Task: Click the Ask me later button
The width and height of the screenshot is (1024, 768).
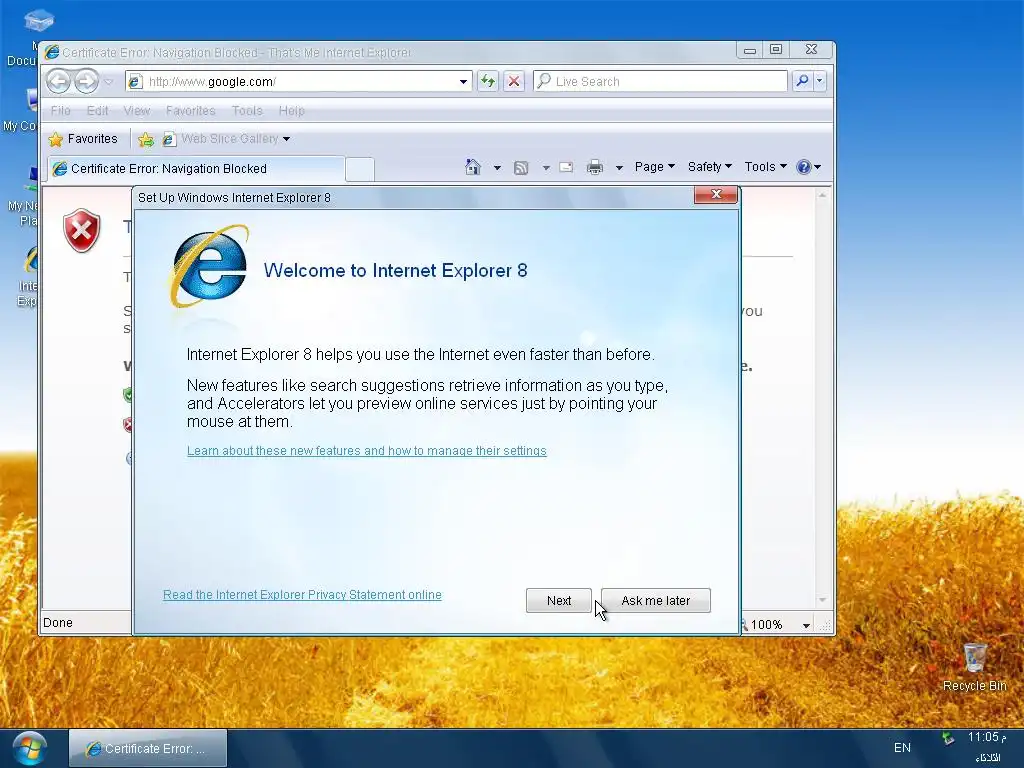Action: [x=656, y=600]
